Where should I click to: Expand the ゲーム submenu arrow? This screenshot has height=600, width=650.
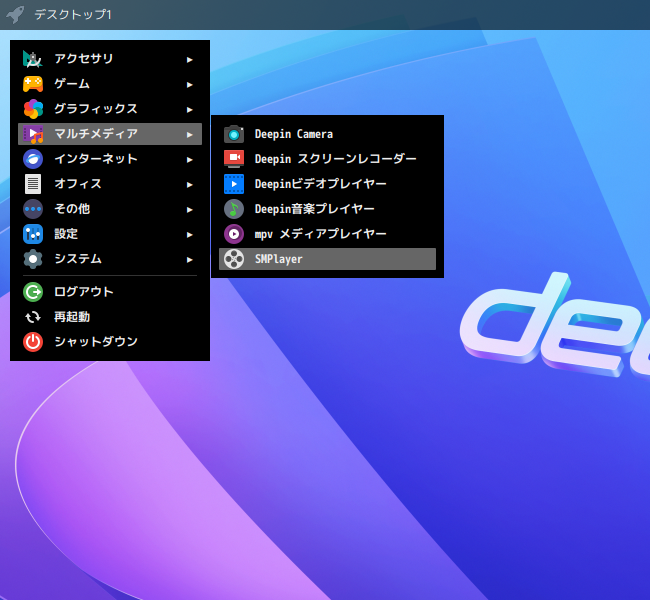pyautogui.click(x=189, y=85)
